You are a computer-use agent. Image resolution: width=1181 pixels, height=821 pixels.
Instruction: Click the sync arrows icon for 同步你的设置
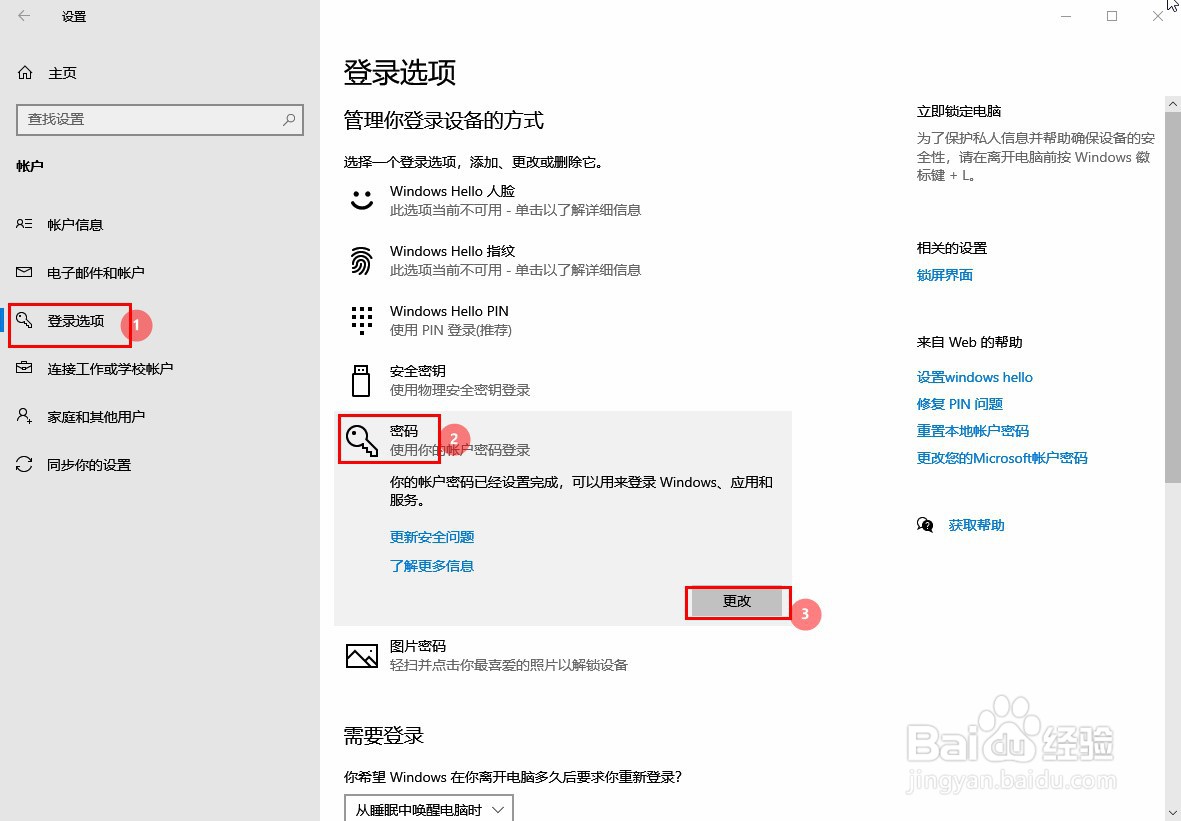(24, 464)
